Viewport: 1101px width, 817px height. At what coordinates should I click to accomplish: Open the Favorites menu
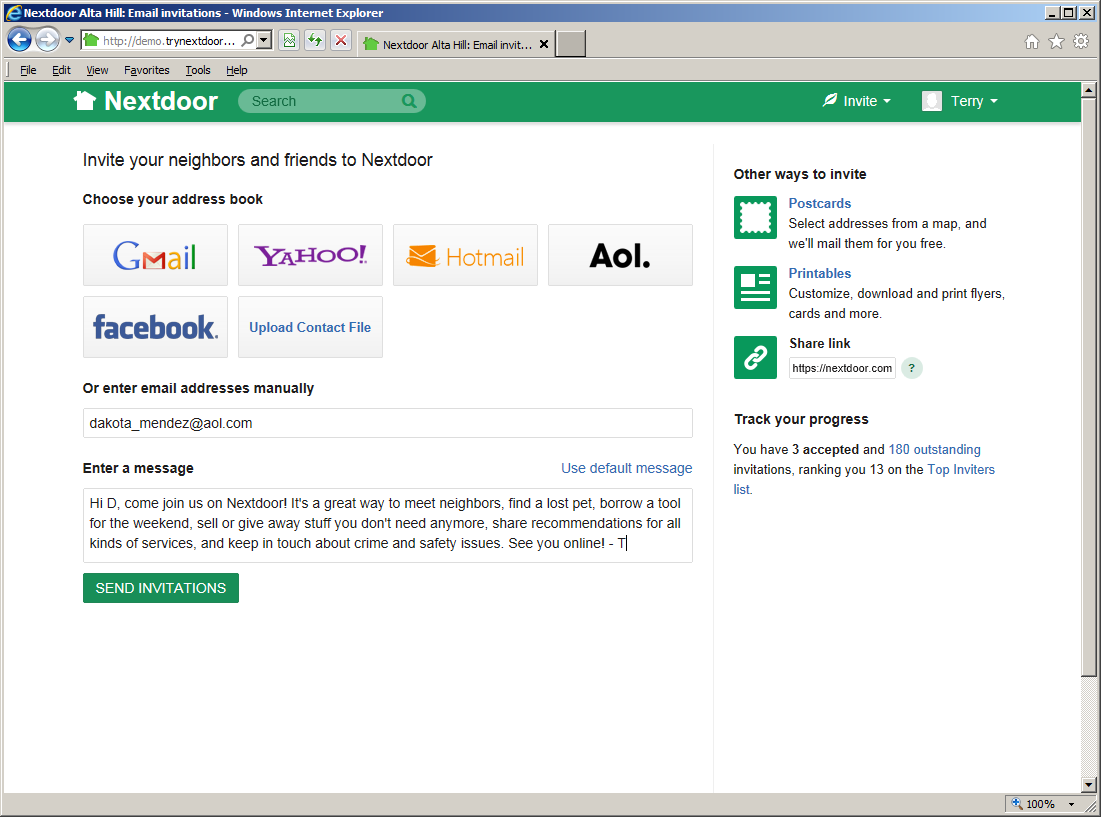click(146, 70)
